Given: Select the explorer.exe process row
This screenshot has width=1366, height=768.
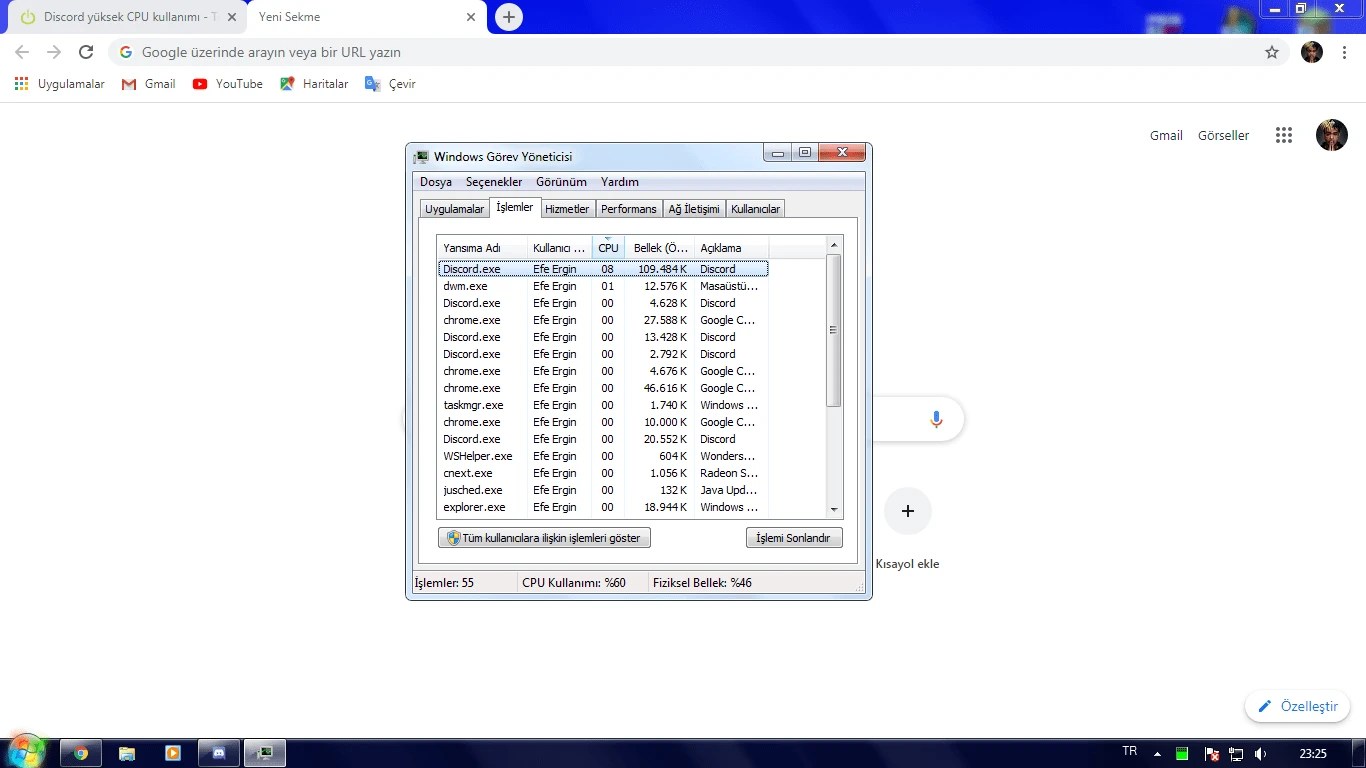Looking at the screenshot, I should pos(603,507).
